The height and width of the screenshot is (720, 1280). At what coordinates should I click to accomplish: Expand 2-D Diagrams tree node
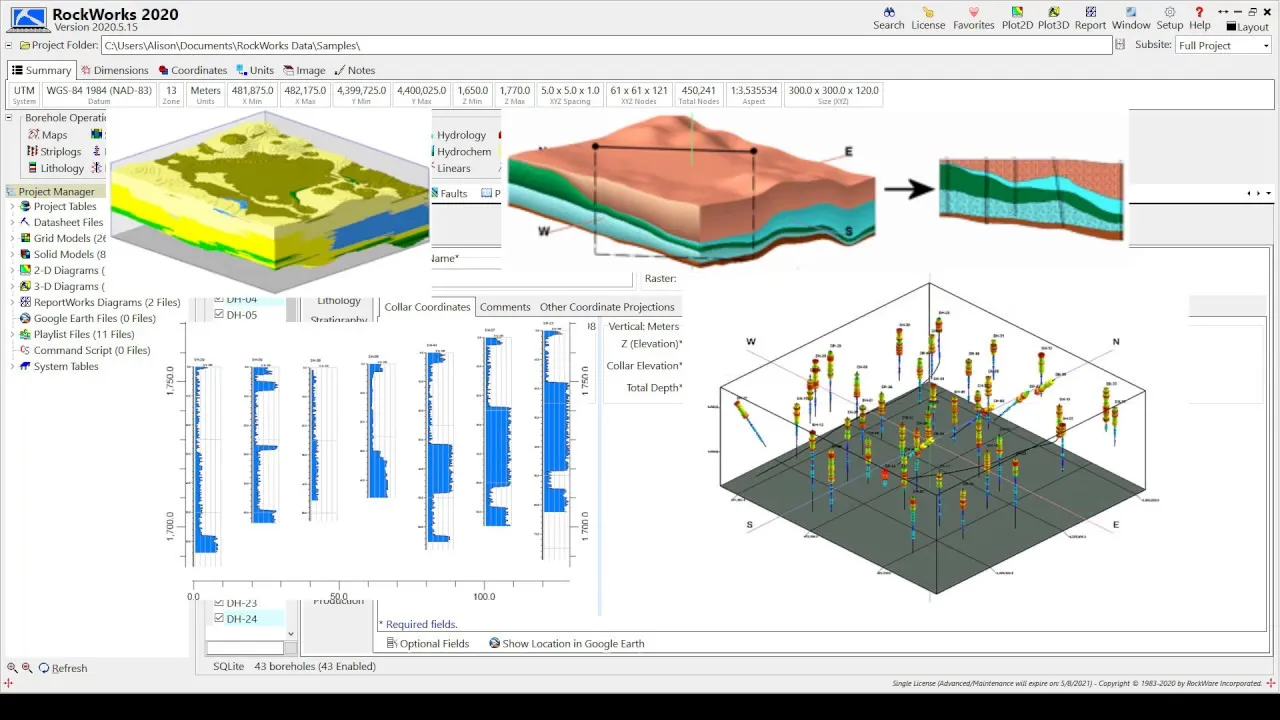coord(12,271)
